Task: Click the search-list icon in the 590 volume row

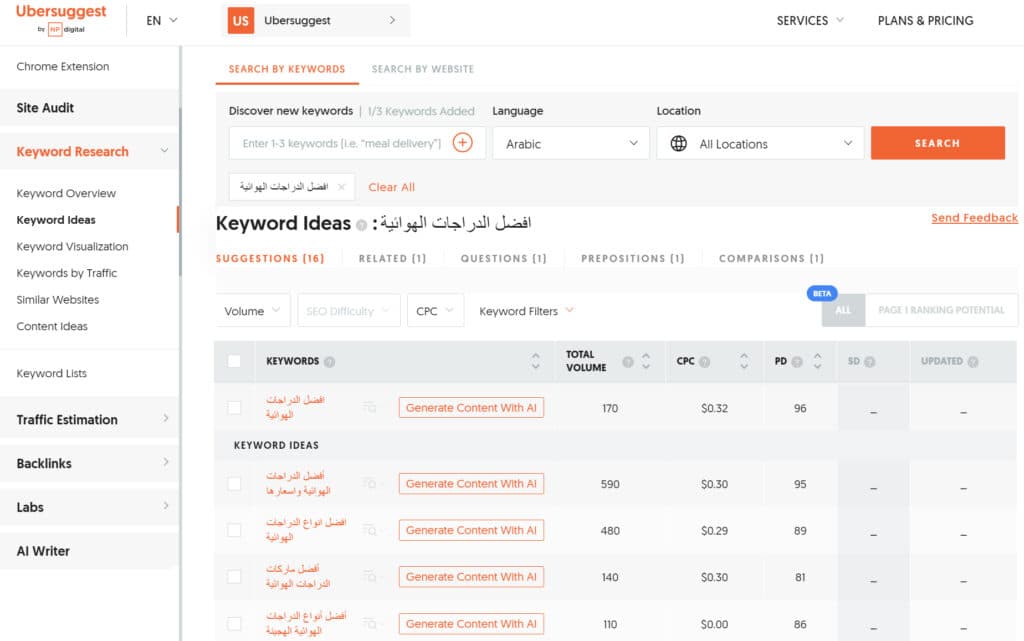Action: [x=370, y=484]
